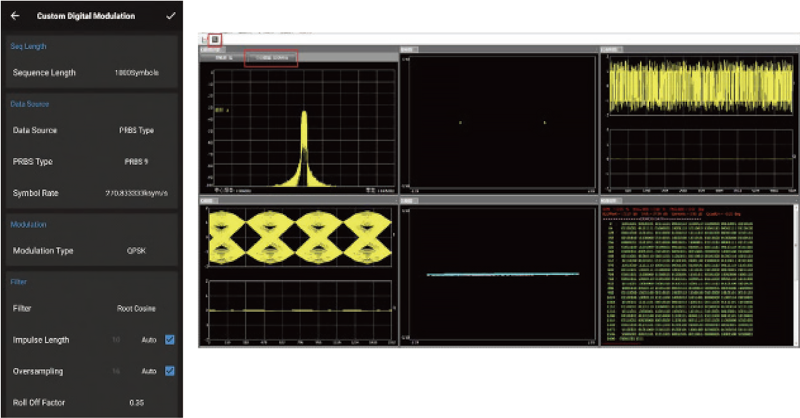
Task: Set the Roll Off Factor 0.35 value
Action: 137,402
